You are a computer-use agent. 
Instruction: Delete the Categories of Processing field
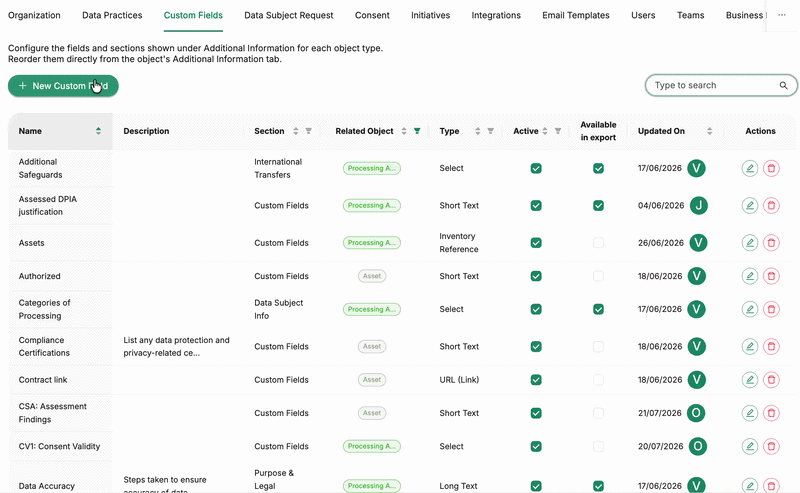[771, 309]
